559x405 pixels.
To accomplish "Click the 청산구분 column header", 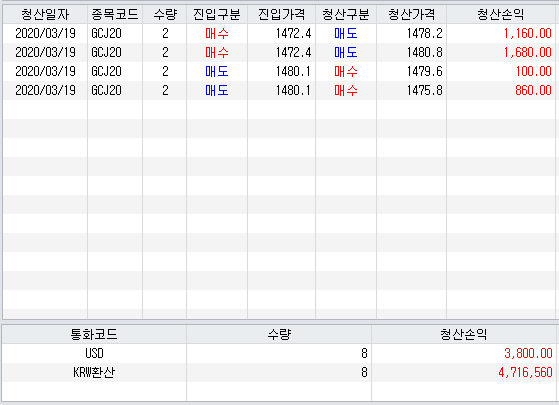I will pos(346,15).
